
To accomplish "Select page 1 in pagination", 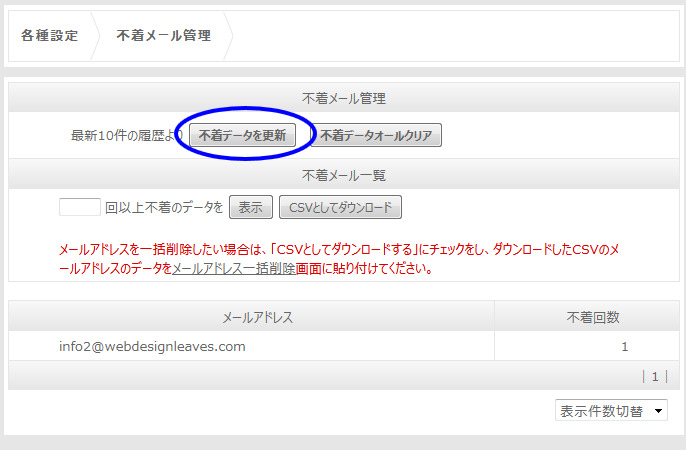I will (x=655, y=377).
